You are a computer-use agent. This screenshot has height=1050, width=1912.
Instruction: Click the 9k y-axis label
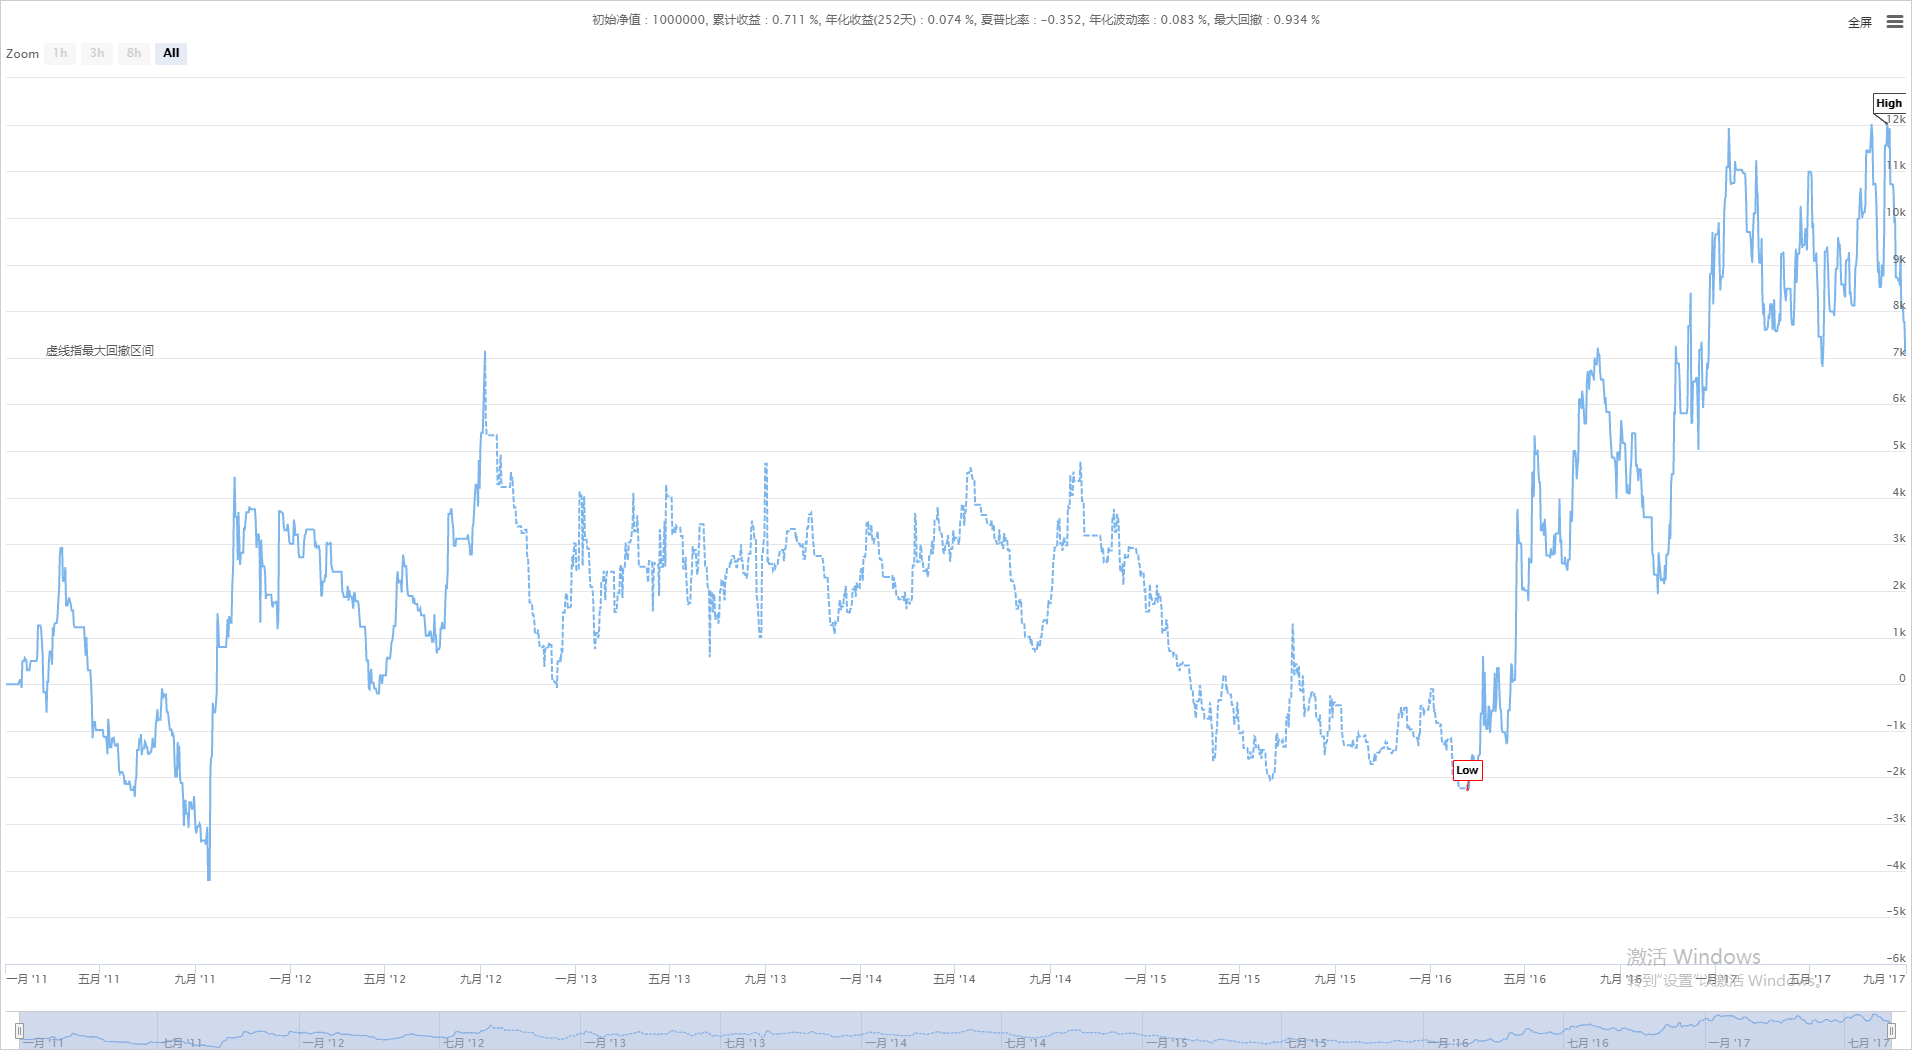(x=1899, y=259)
